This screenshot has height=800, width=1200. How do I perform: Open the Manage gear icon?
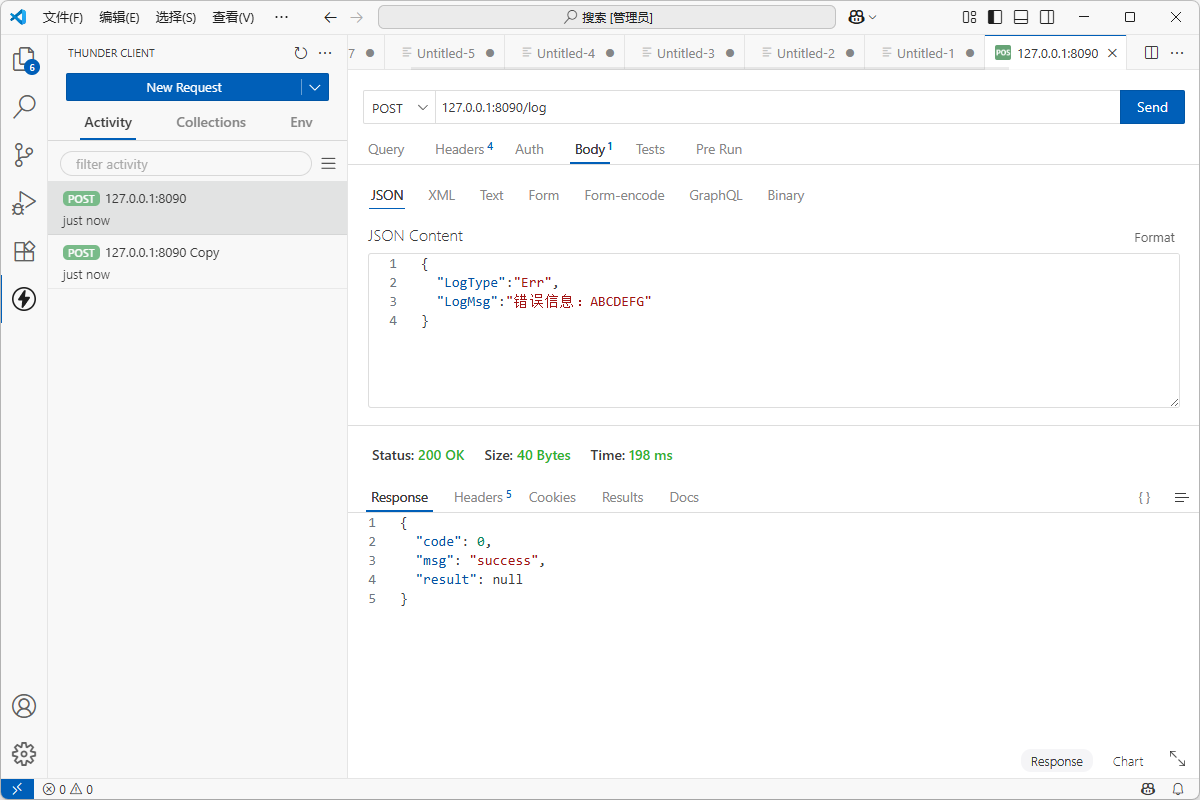pos(24,754)
